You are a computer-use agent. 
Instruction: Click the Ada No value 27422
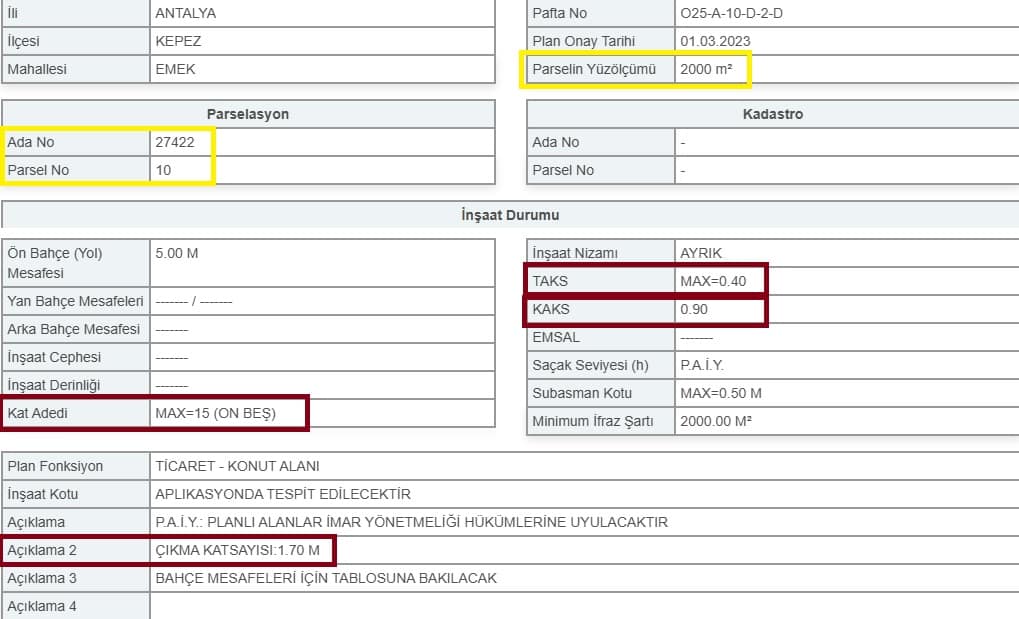tap(175, 142)
